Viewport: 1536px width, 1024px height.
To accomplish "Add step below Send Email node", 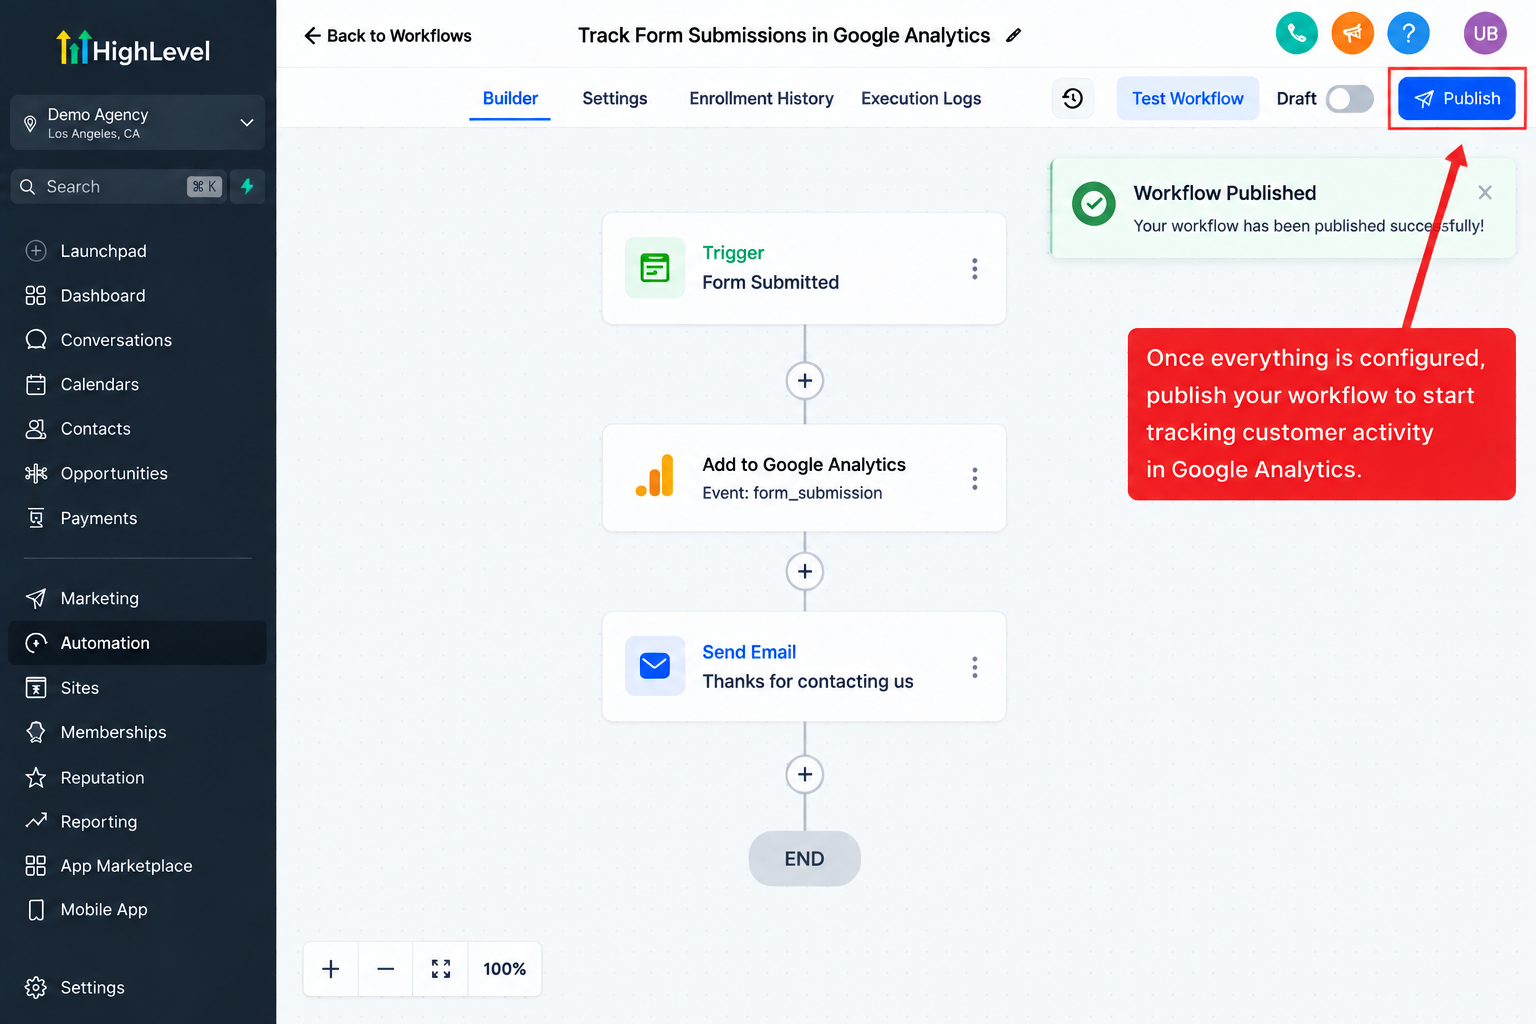I will point(805,774).
